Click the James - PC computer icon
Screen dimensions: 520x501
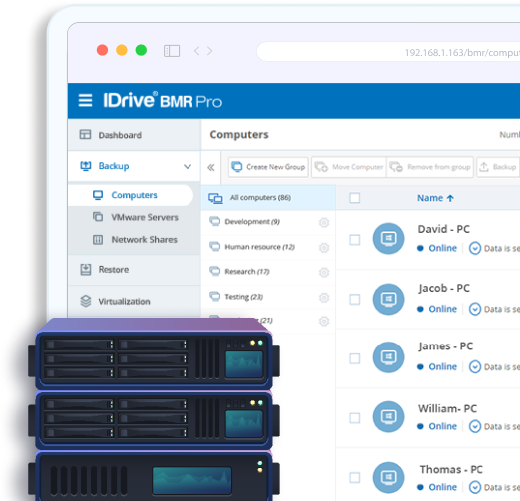388,357
